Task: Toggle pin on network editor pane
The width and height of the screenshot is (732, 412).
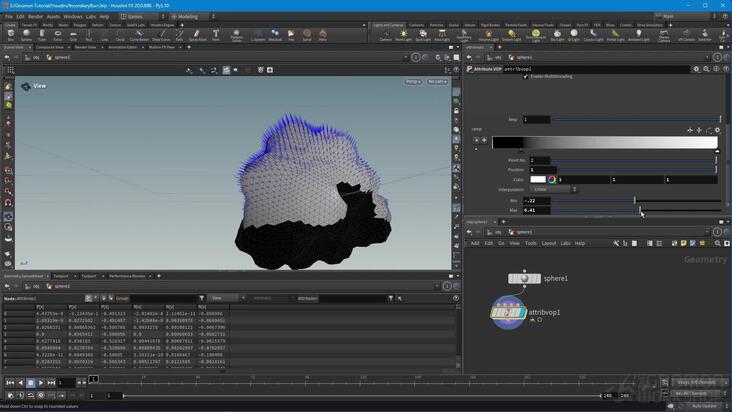Action: (x=717, y=232)
